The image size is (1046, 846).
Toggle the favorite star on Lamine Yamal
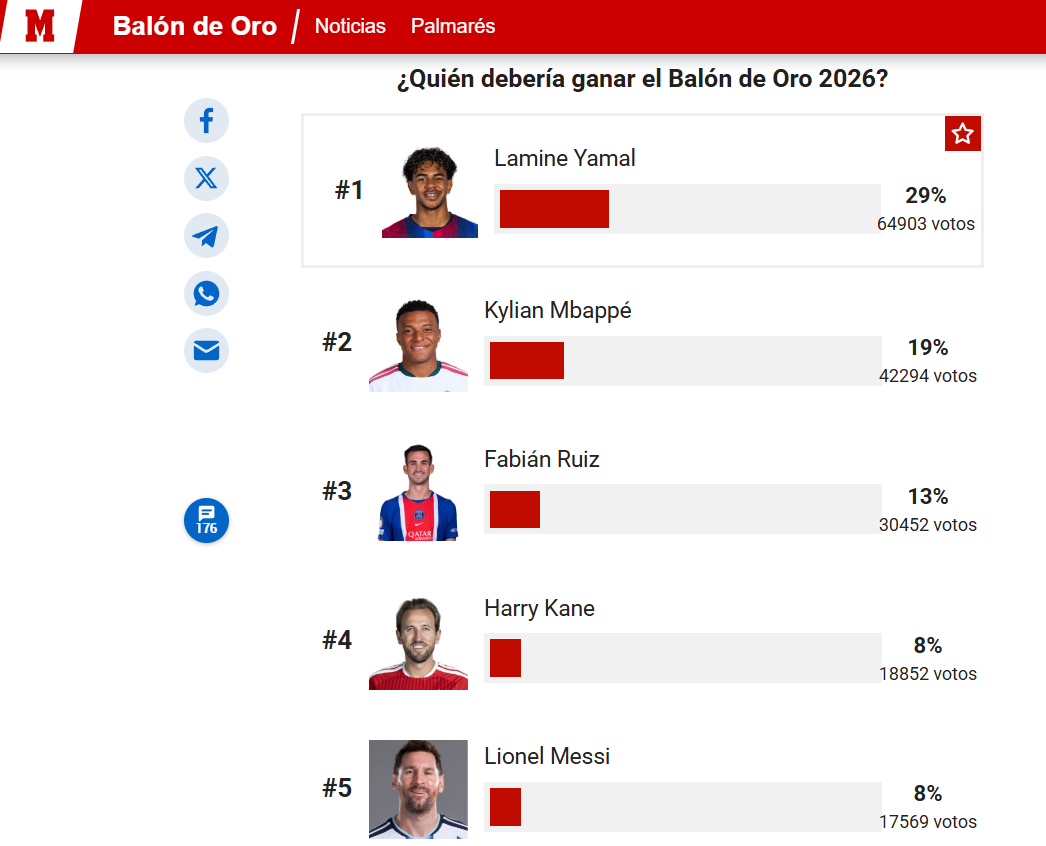pos(962,133)
